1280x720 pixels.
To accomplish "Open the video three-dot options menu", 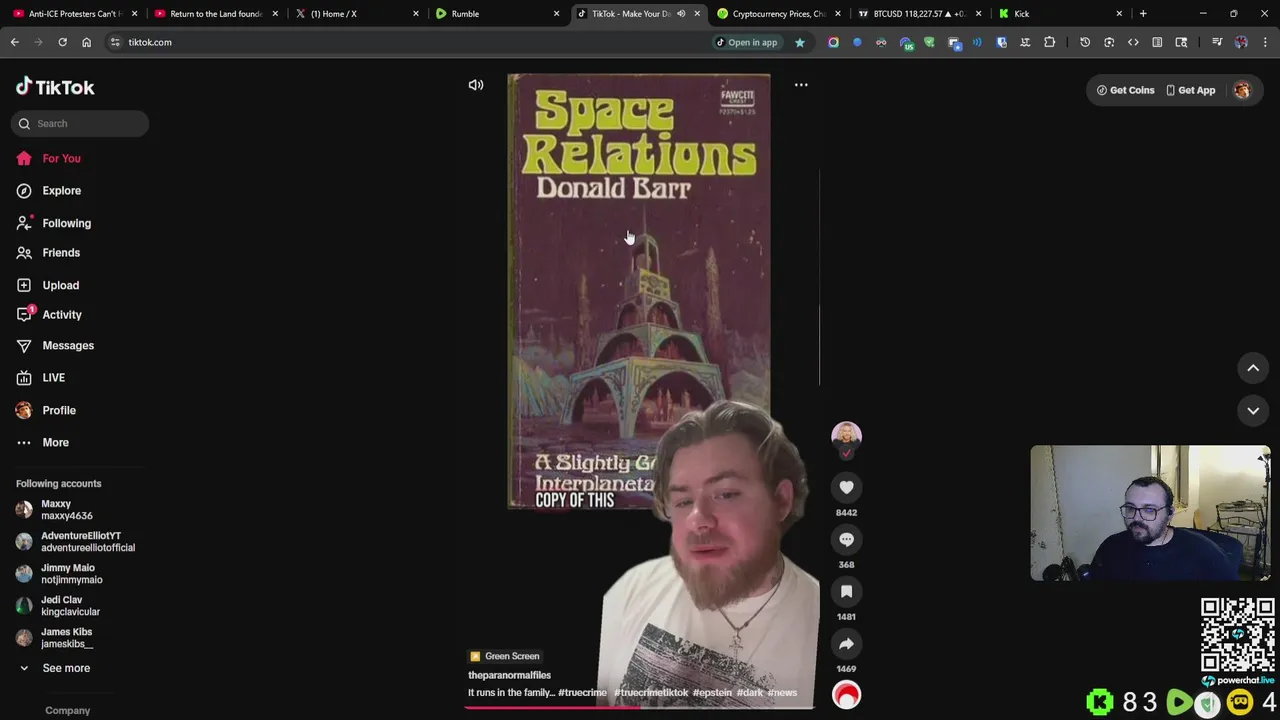I will [801, 85].
